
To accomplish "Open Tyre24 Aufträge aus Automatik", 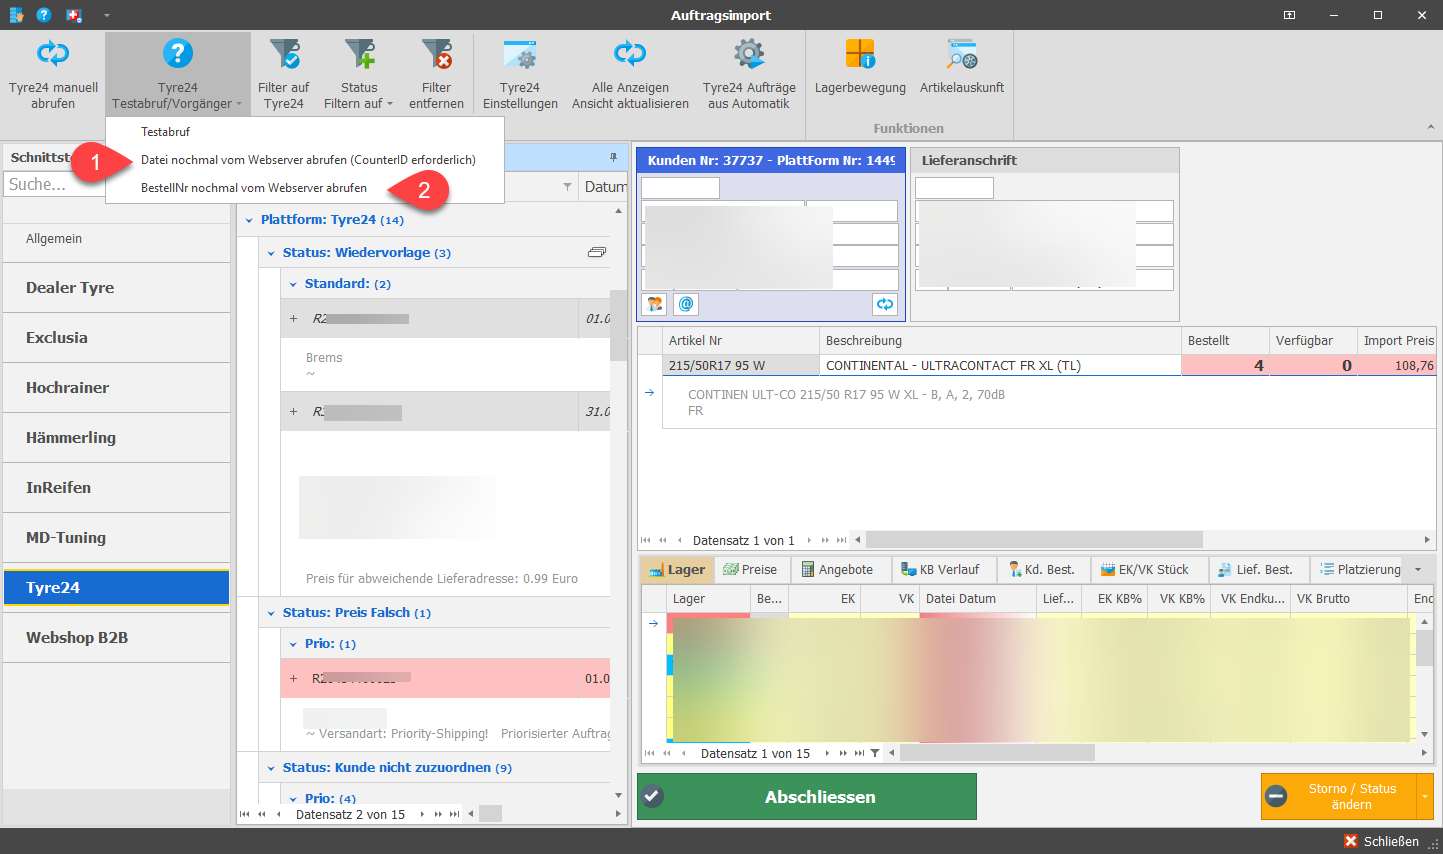I will click(x=749, y=74).
